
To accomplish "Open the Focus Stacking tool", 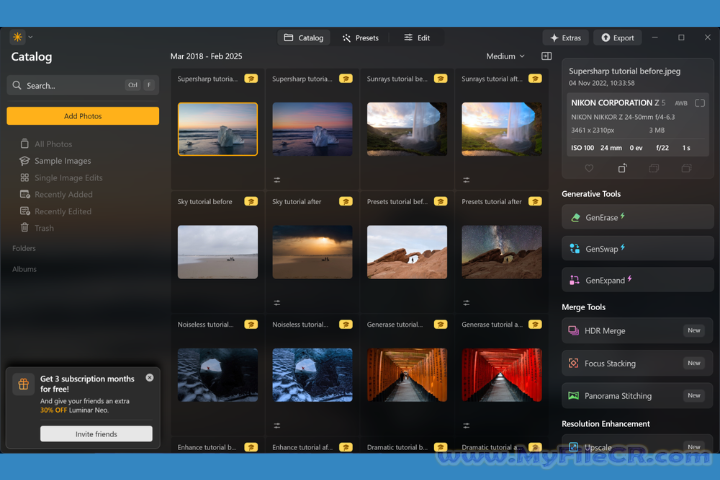I will click(637, 363).
